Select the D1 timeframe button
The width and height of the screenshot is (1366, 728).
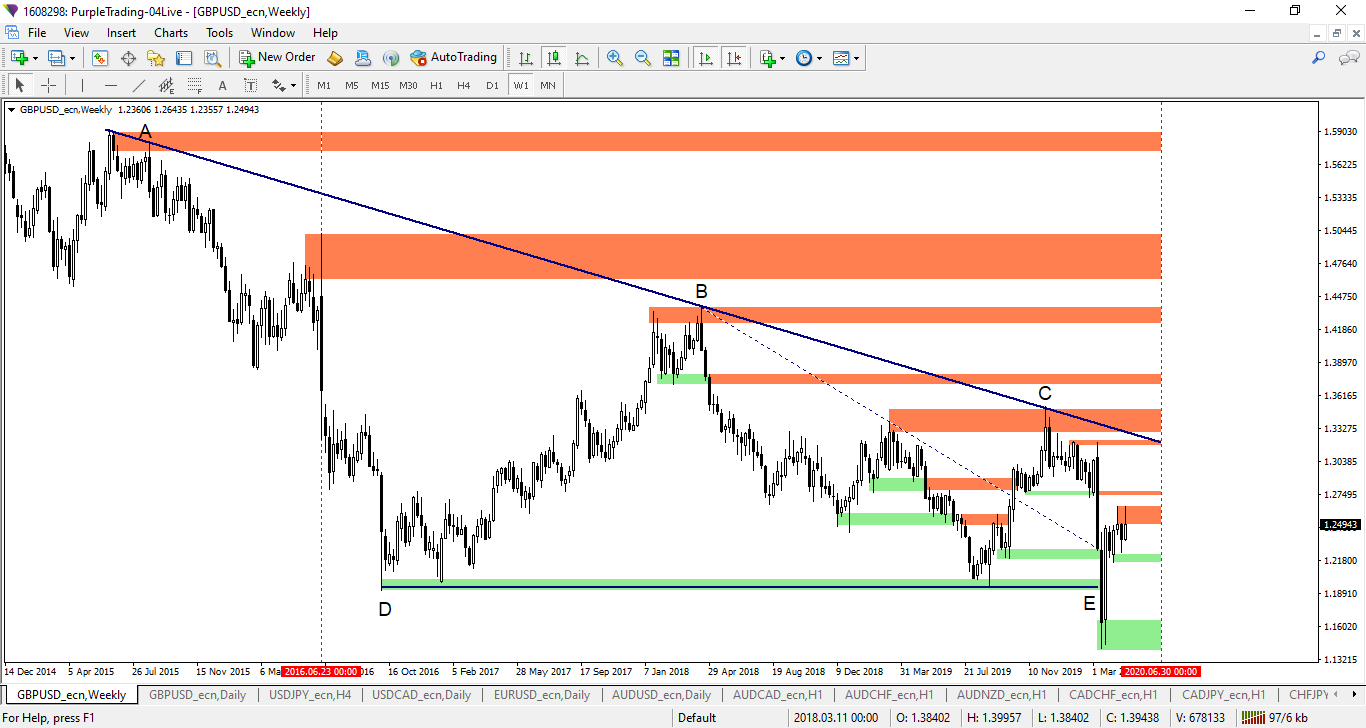point(492,85)
